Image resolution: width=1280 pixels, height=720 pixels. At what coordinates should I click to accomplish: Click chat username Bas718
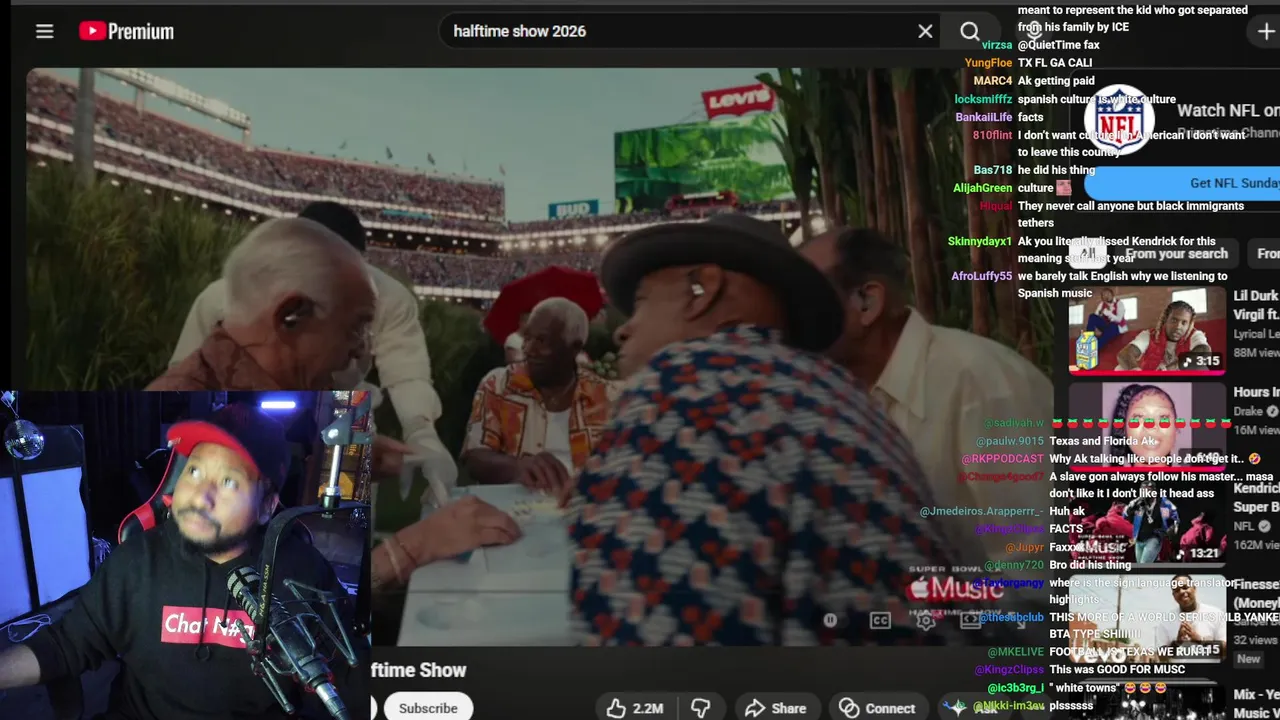coord(993,171)
